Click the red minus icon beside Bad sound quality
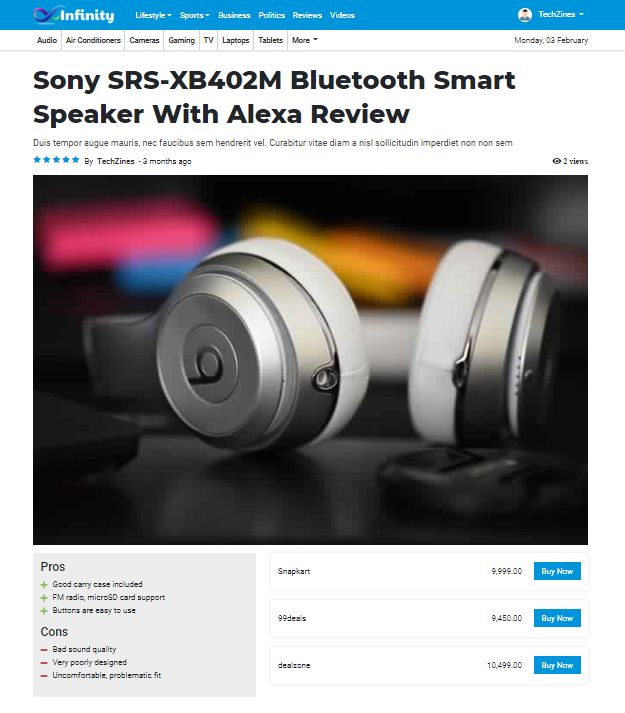This screenshot has height=713, width=625. coord(44,650)
